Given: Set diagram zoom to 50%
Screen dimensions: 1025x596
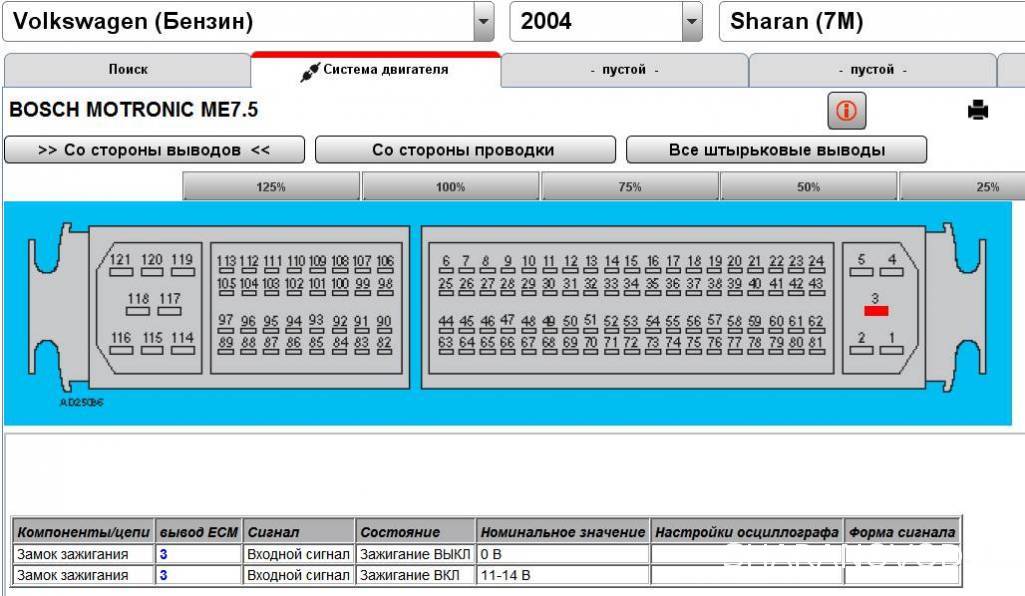Looking at the screenshot, I should point(808,187).
